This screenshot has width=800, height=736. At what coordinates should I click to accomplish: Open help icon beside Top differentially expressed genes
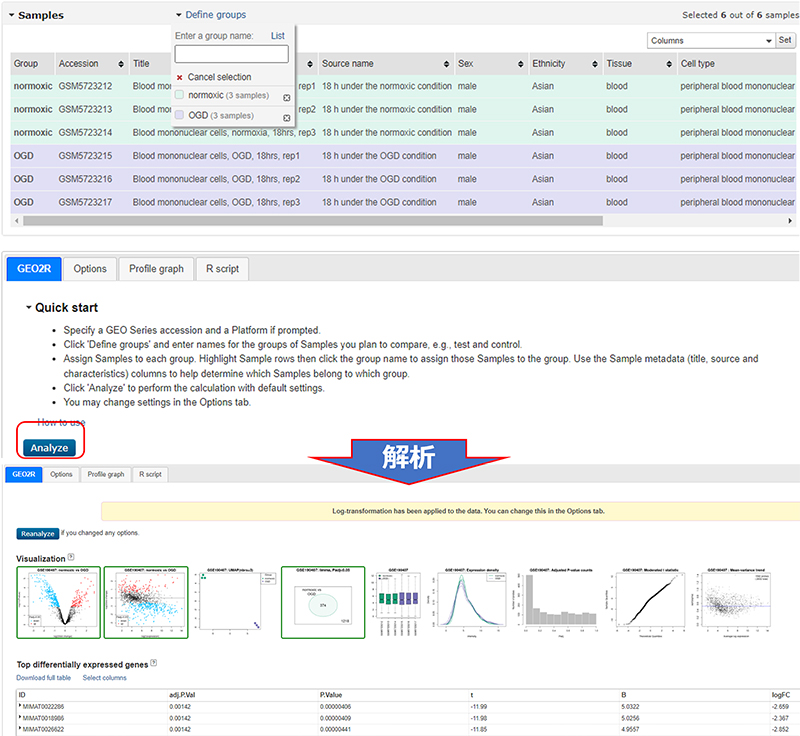click(x=154, y=663)
